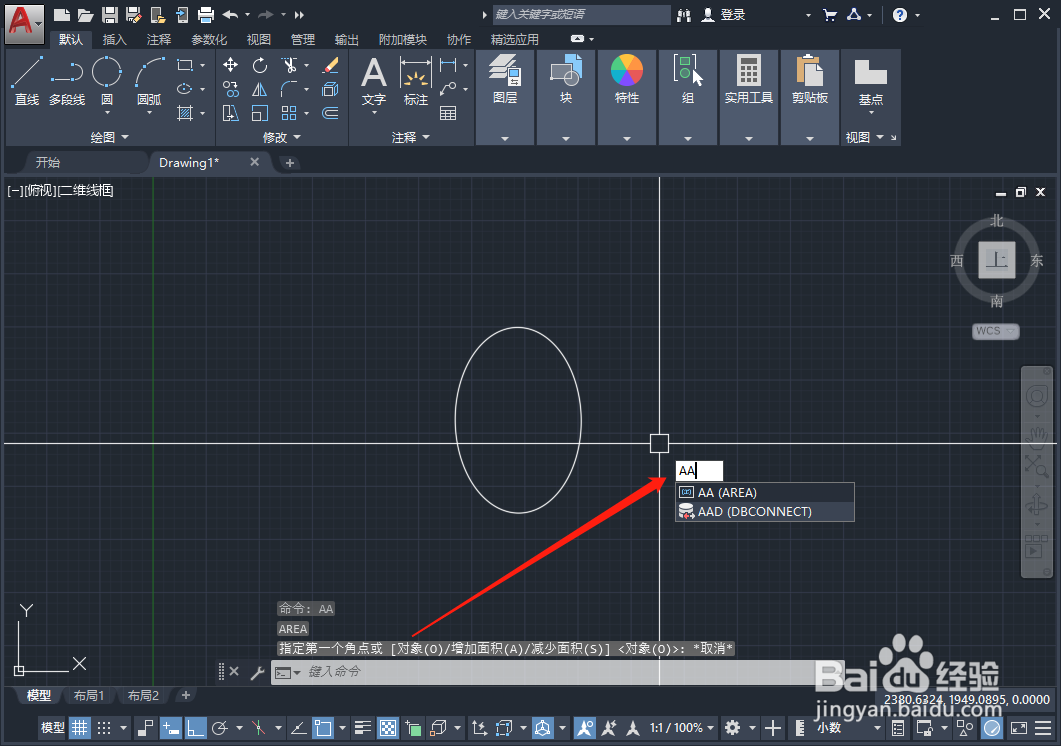The width and height of the screenshot is (1061, 746).
Task: Click the command line input field
Action: coord(558,672)
